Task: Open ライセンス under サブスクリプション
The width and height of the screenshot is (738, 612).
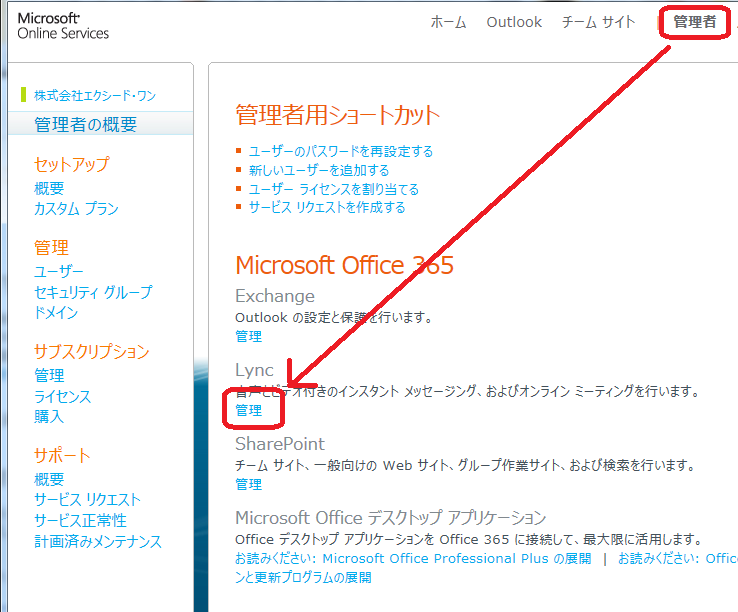Action: pos(62,396)
